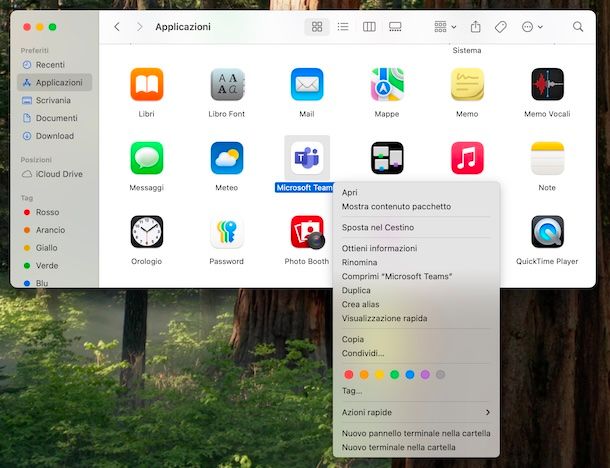Apply the yellow tag color dot in menu

click(x=379, y=375)
